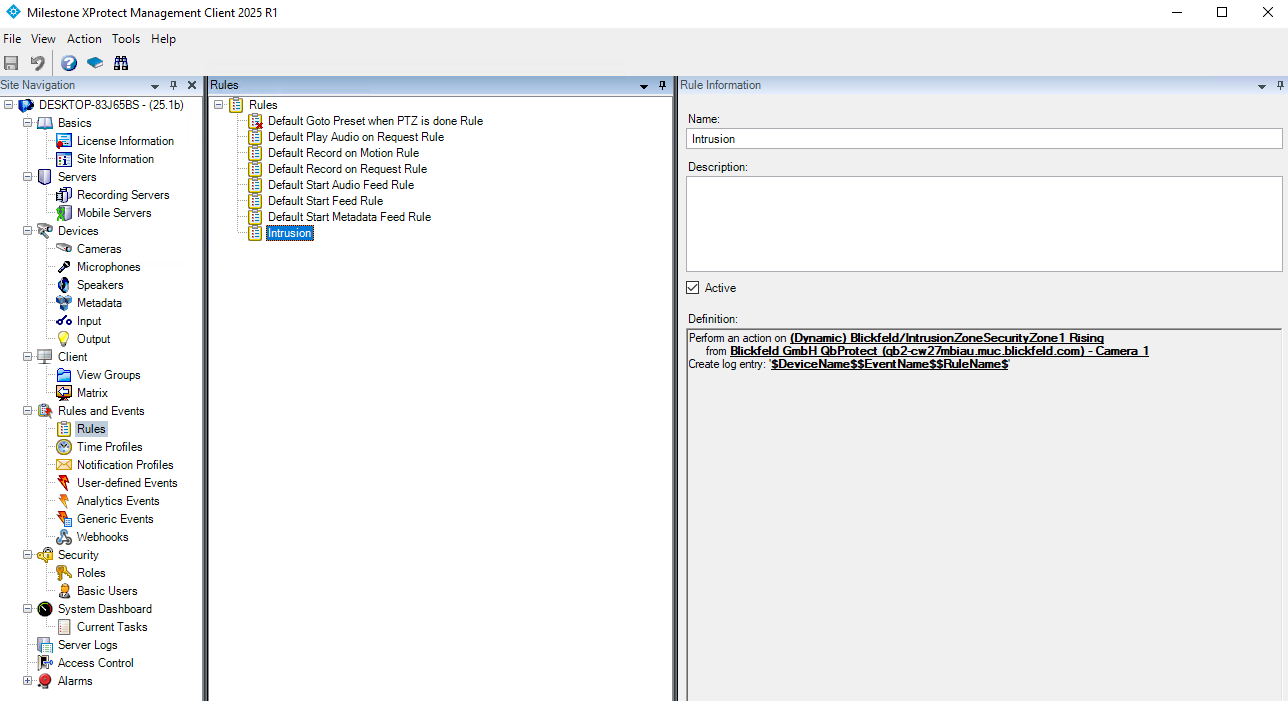Toggle auto-hide pin on the Rules panel
This screenshot has height=701, width=1288.
click(662, 86)
